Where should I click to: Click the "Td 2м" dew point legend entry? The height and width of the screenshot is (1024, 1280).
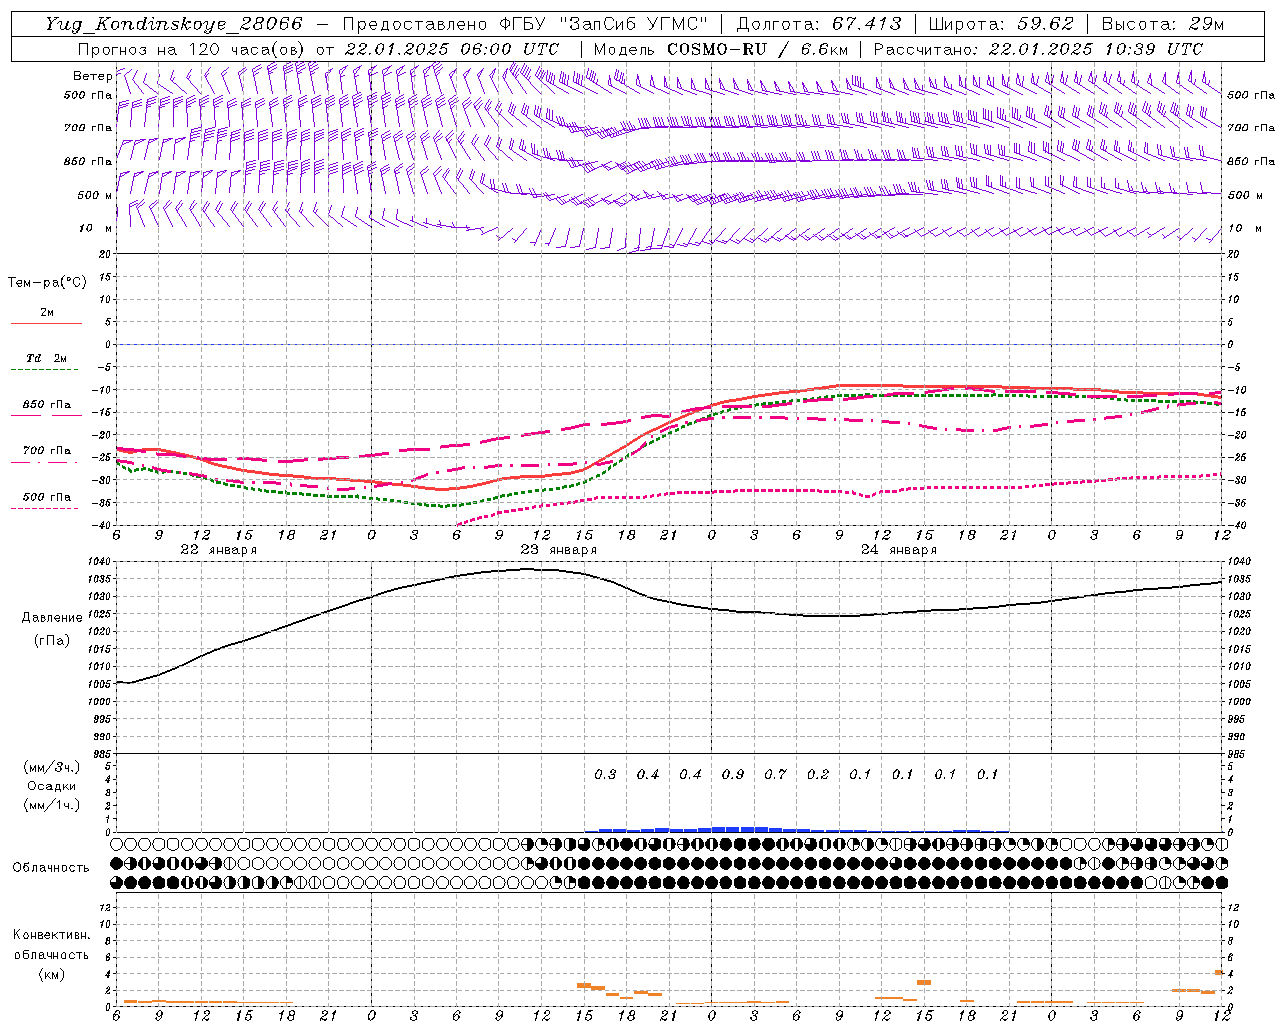click(x=47, y=358)
